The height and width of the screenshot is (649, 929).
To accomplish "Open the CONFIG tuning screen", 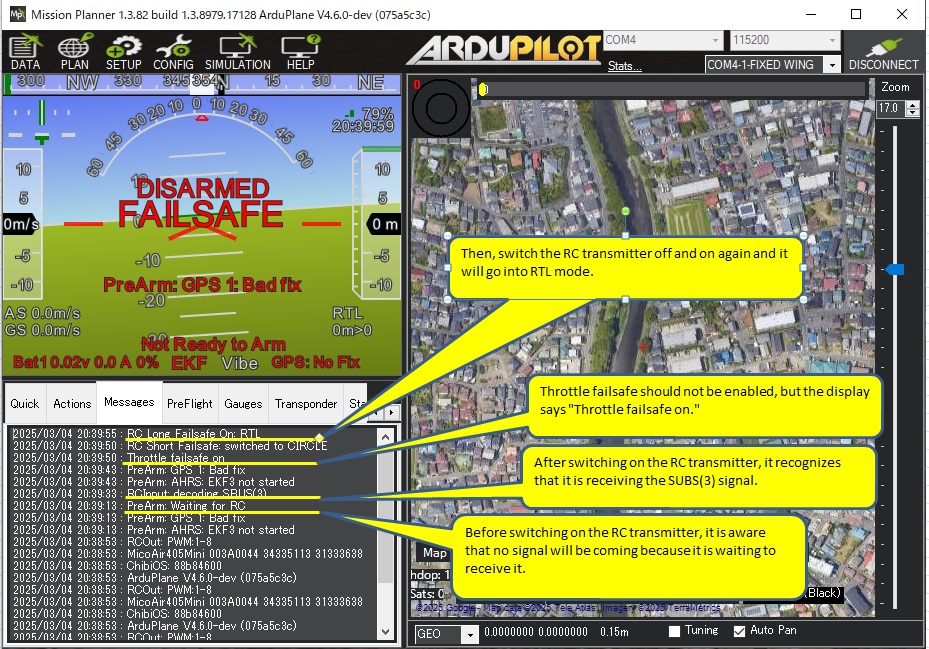I will (173, 52).
